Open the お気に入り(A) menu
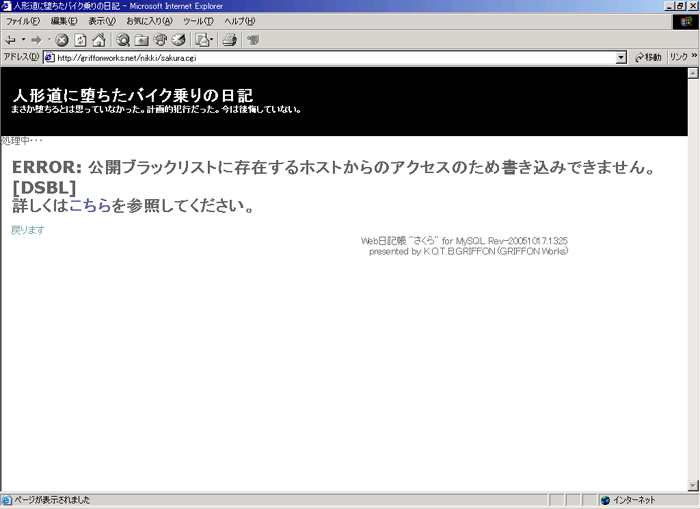This screenshot has height=509, width=700. 149,21
